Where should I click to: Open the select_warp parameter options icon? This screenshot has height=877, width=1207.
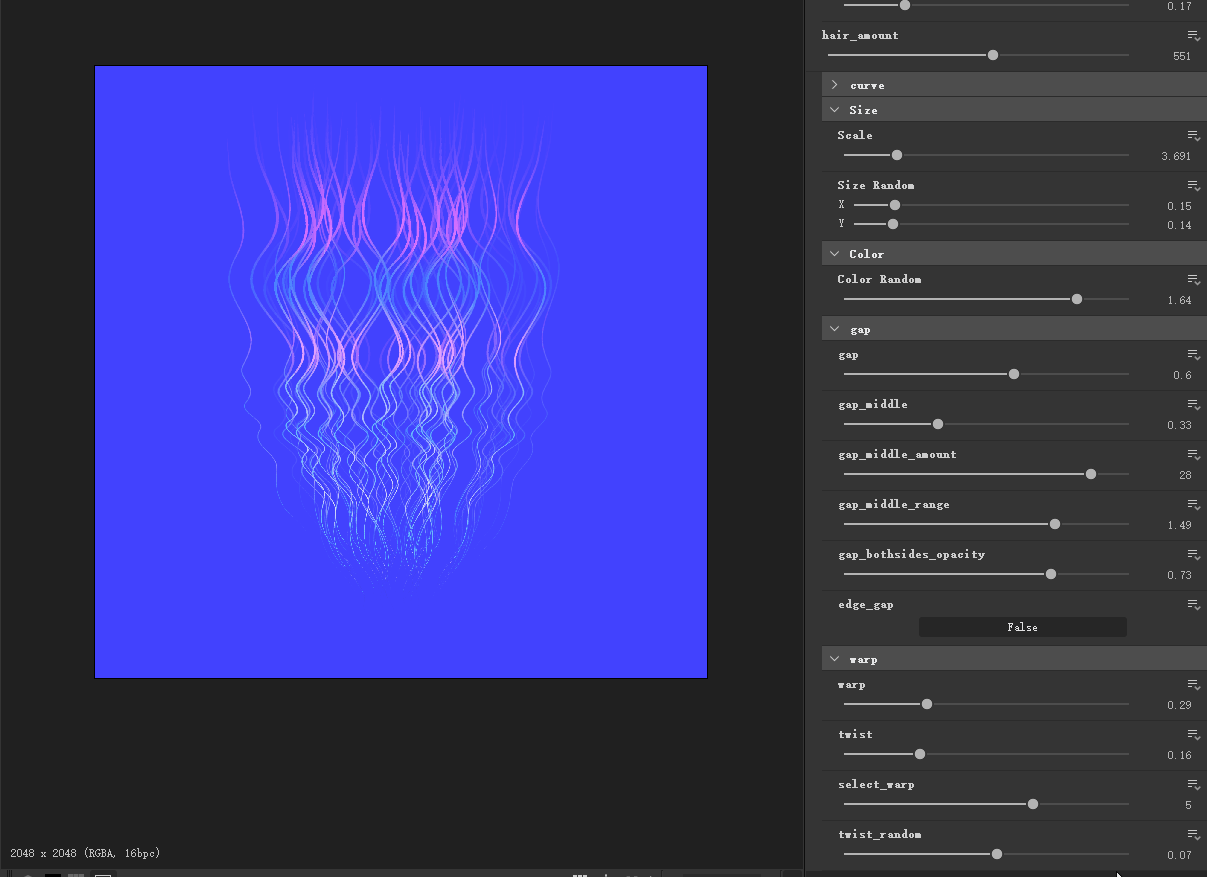click(x=1194, y=785)
